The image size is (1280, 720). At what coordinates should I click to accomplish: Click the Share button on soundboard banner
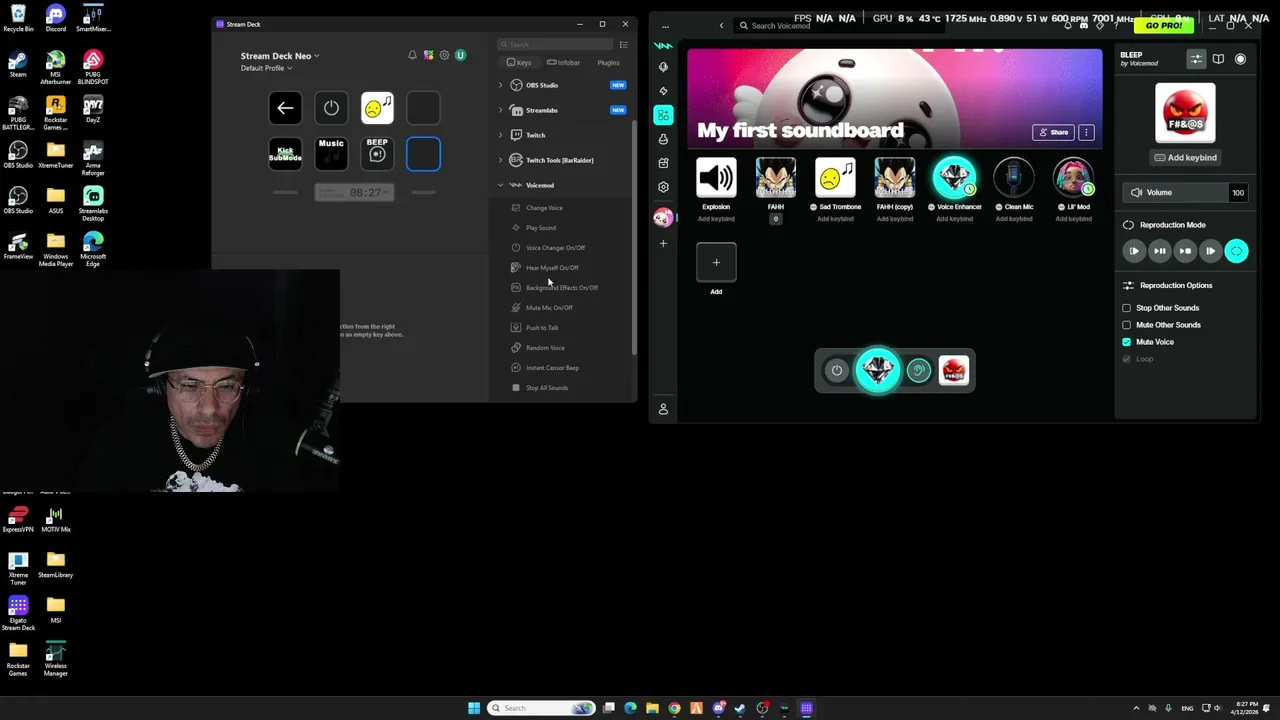(1054, 132)
